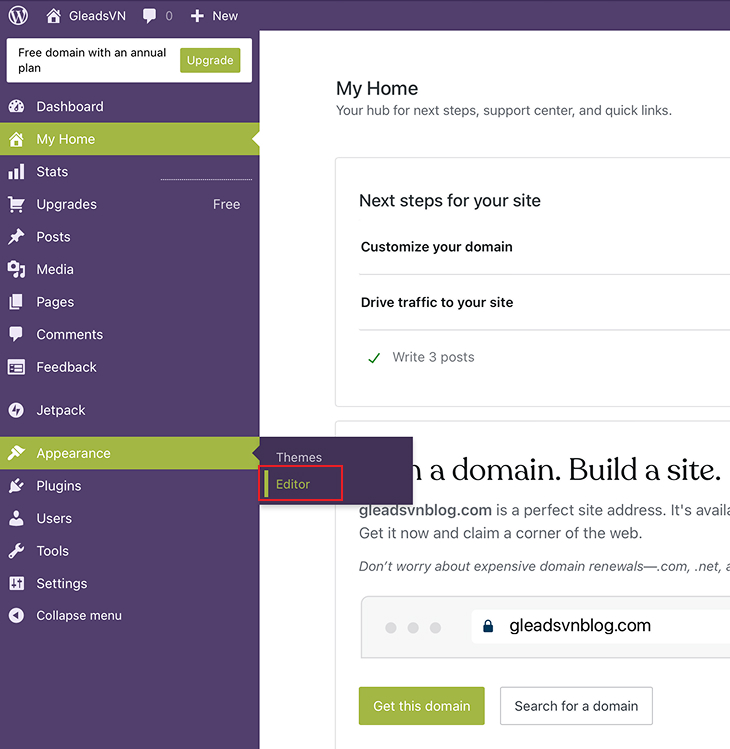The image size is (730, 749).
Task: Click the GleadsVN site name in admin bar
Action: (97, 16)
